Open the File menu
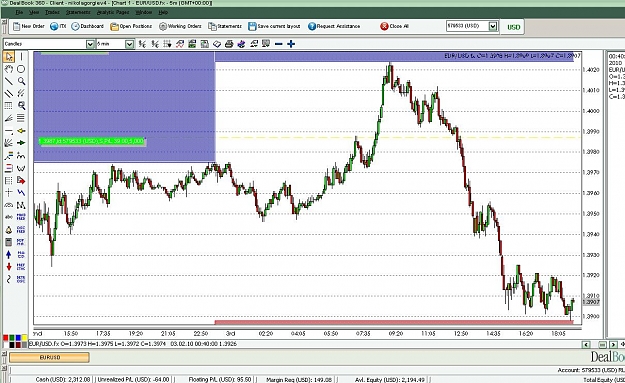The image size is (625, 383). coord(19,12)
